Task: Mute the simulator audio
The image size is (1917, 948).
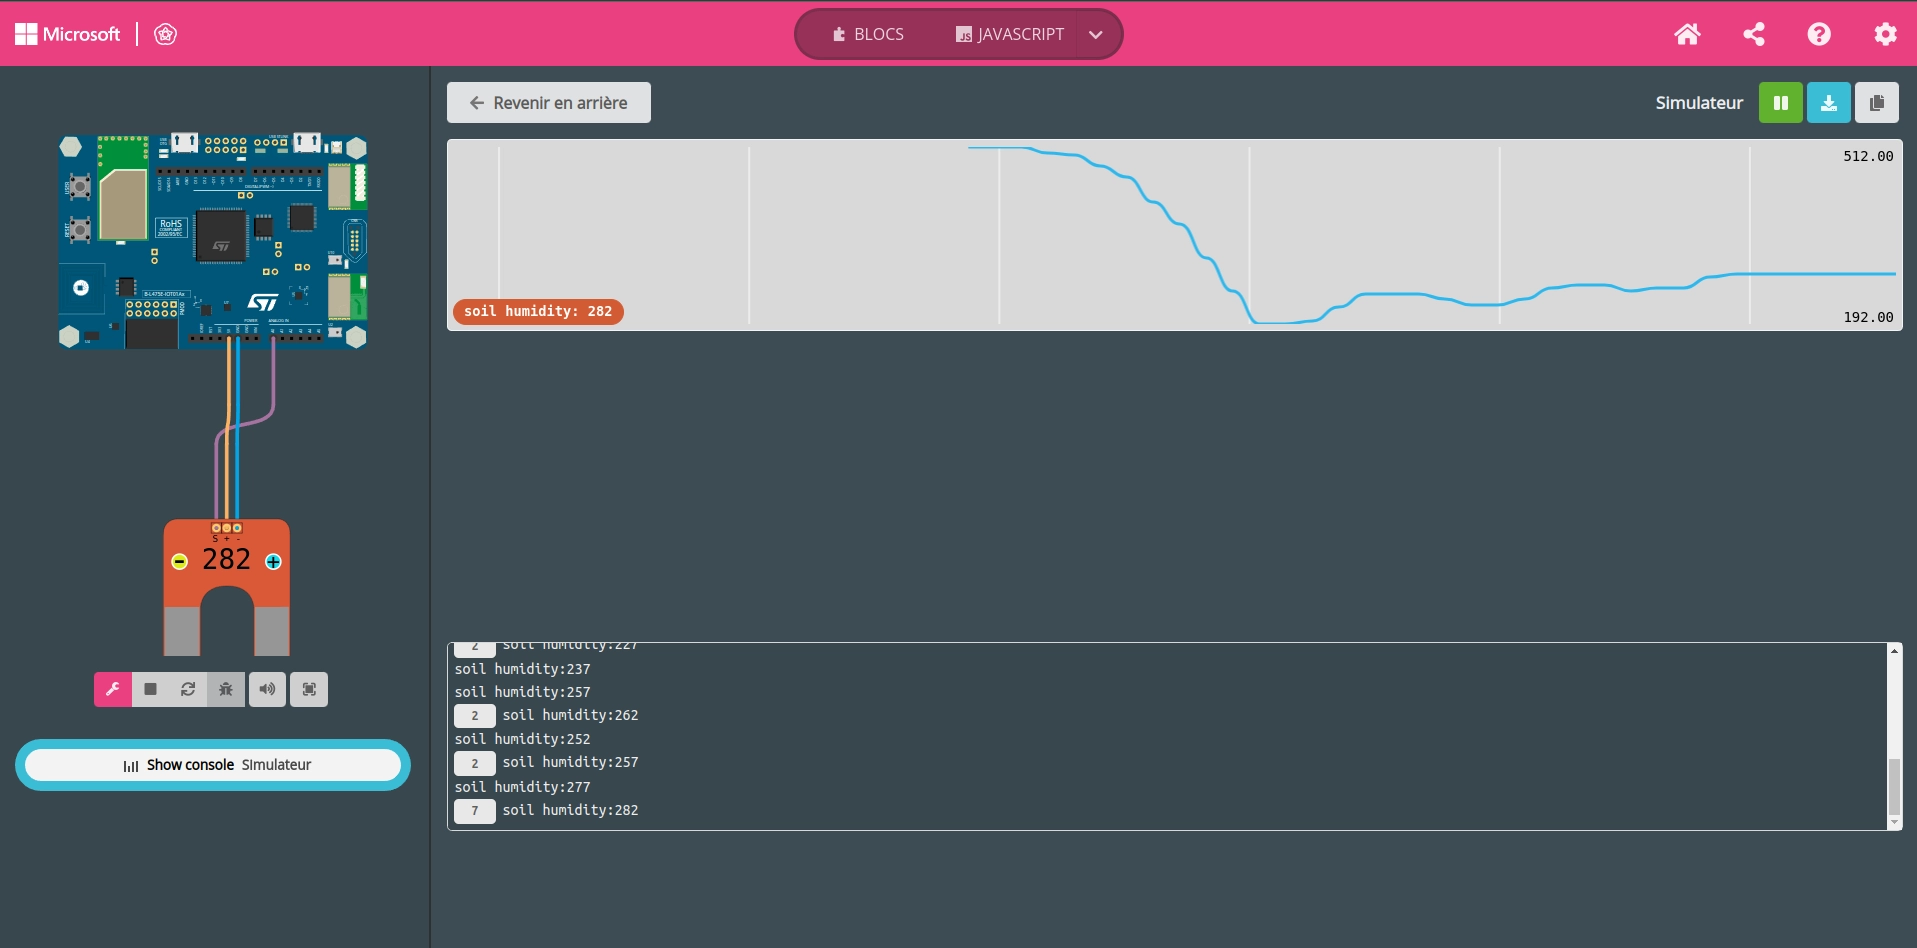Action: pos(267,689)
